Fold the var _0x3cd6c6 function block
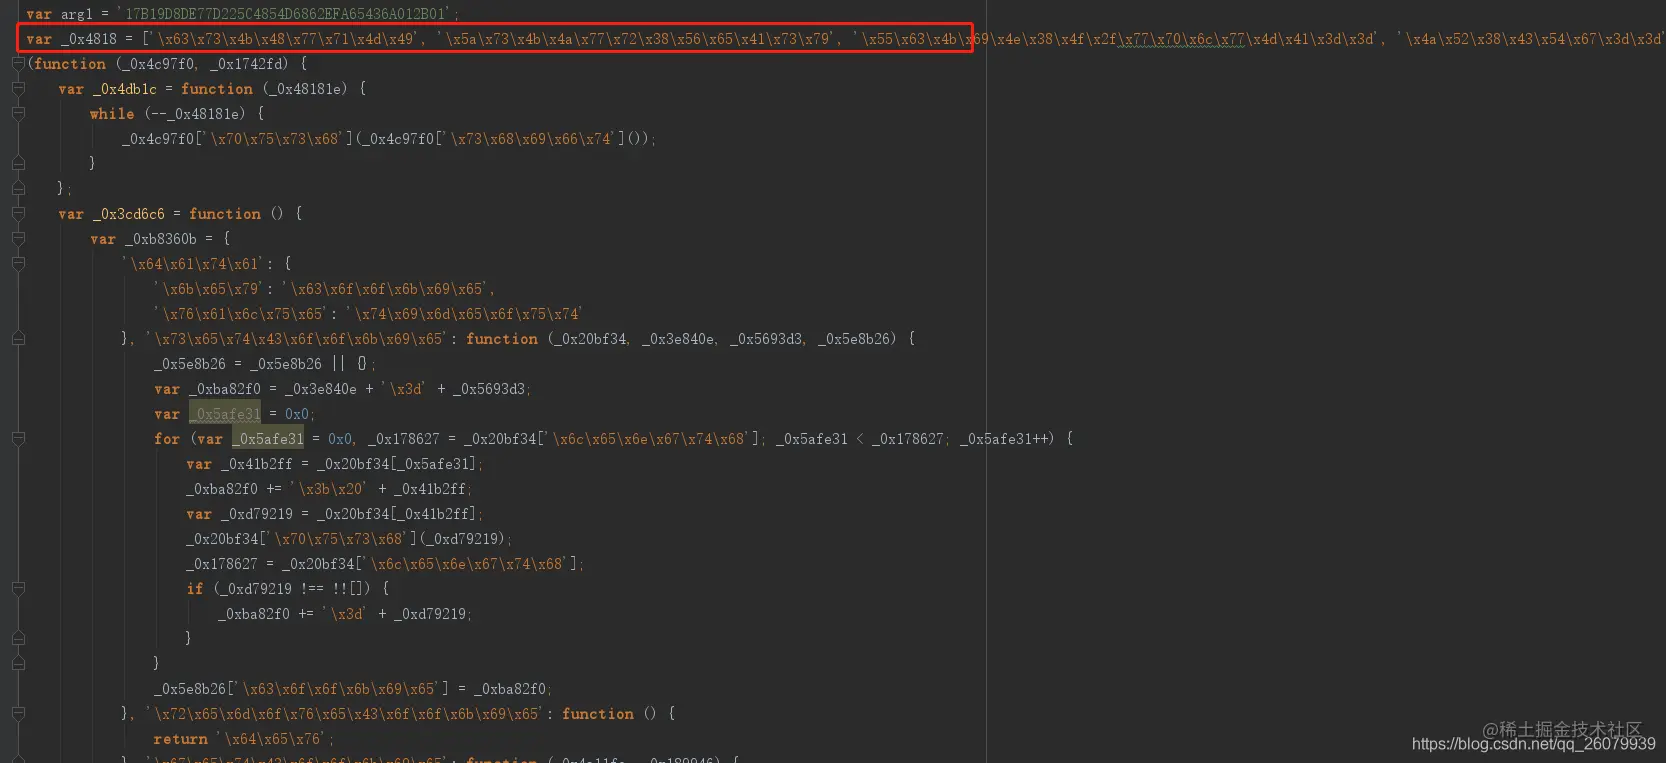Screen dimensions: 1666x763 [18, 214]
